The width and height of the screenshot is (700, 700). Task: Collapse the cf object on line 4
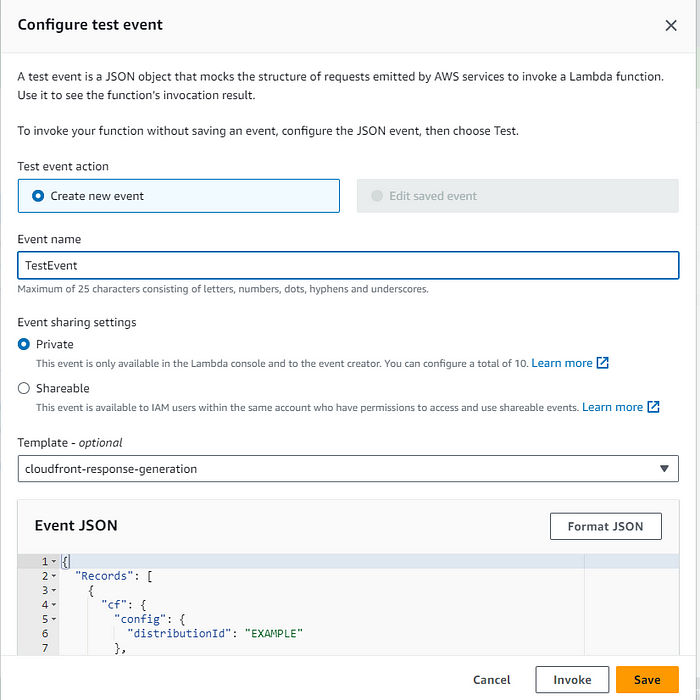coord(54,605)
